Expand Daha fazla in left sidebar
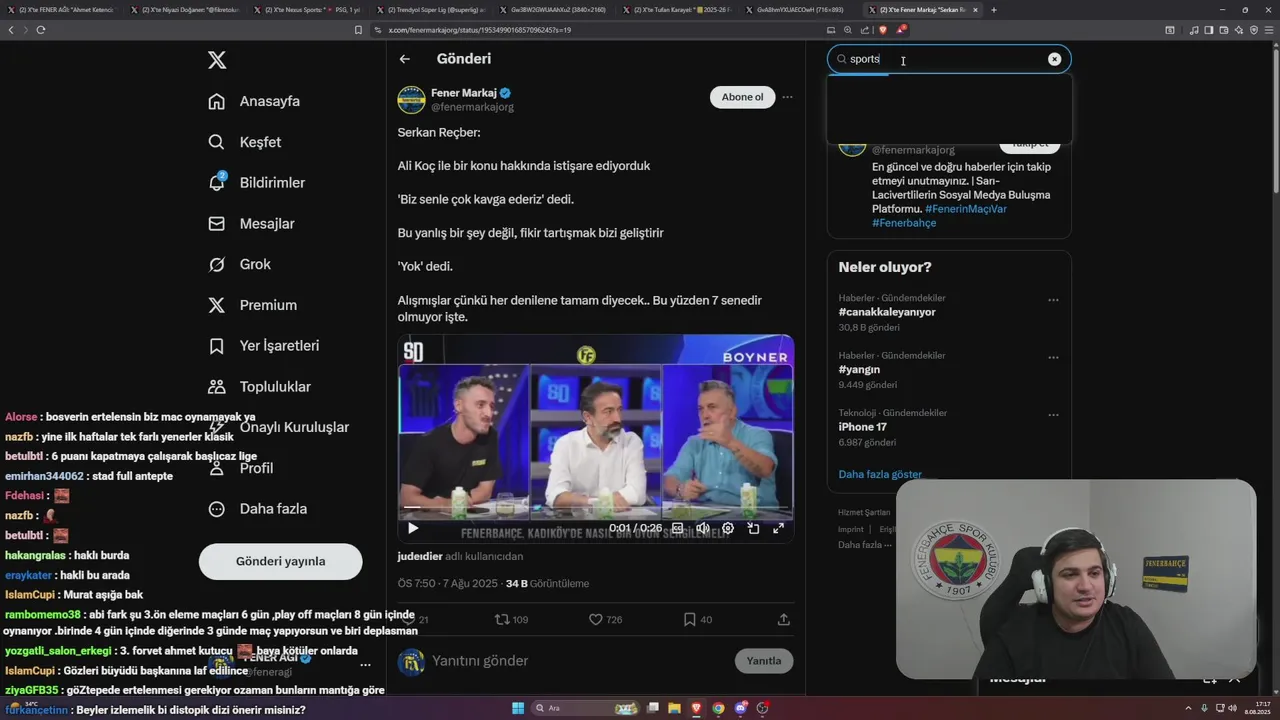 point(258,509)
